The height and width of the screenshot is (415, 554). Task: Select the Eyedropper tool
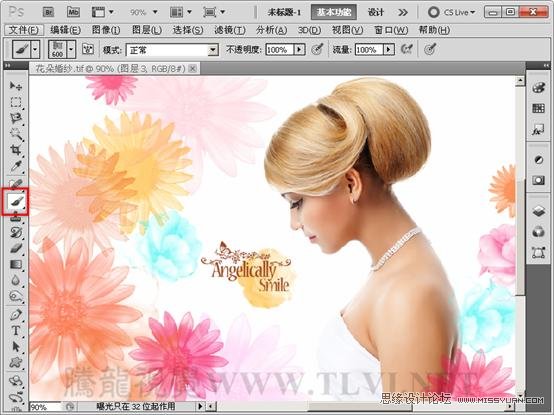(x=16, y=166)
